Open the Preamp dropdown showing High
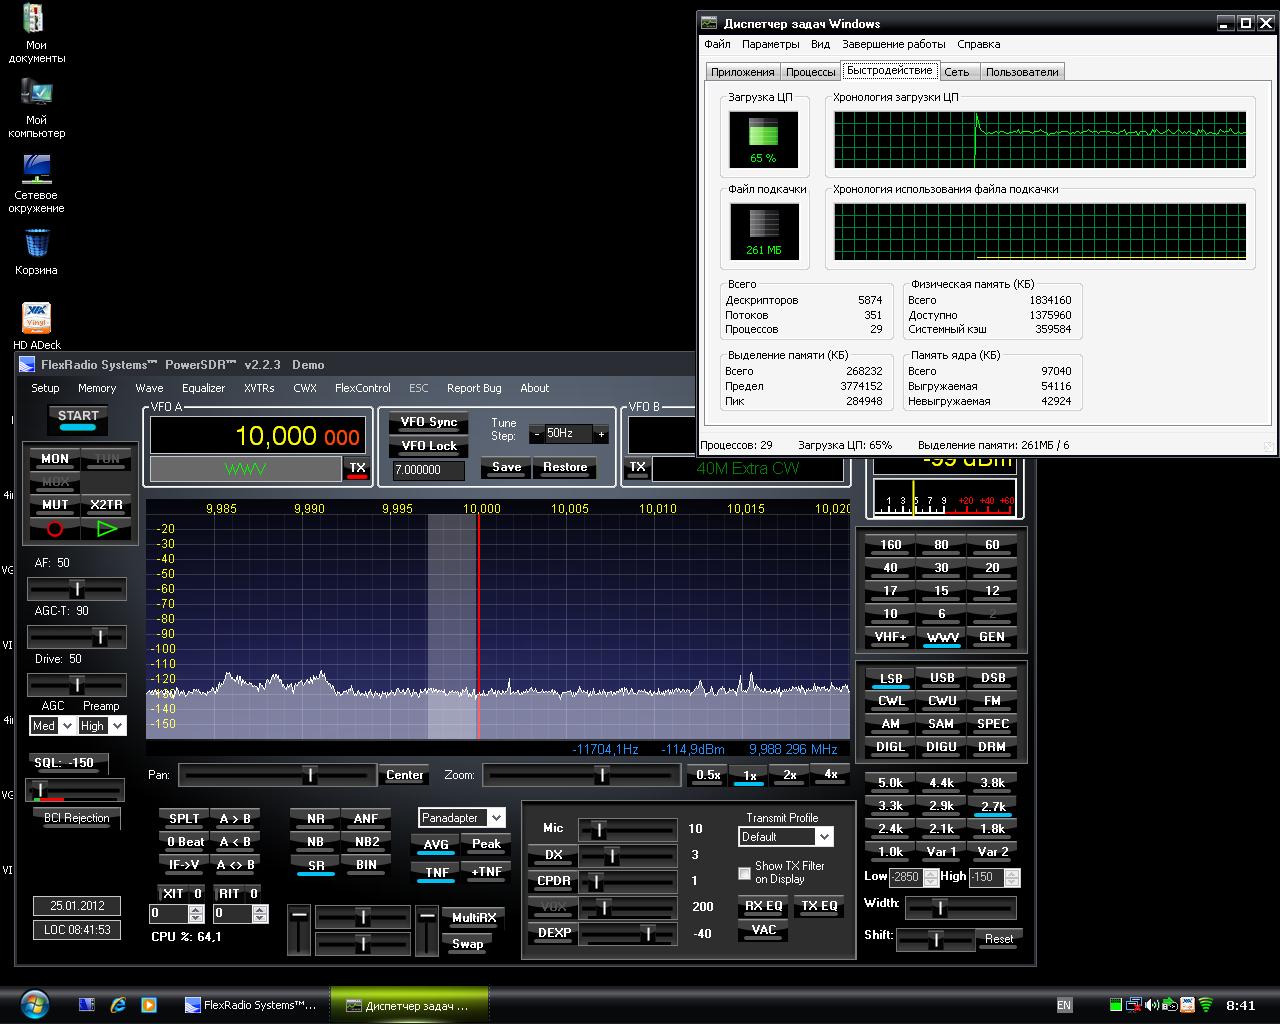Image resolution: width=1280 pixels, height=1024 pixels. coord(102,726)
